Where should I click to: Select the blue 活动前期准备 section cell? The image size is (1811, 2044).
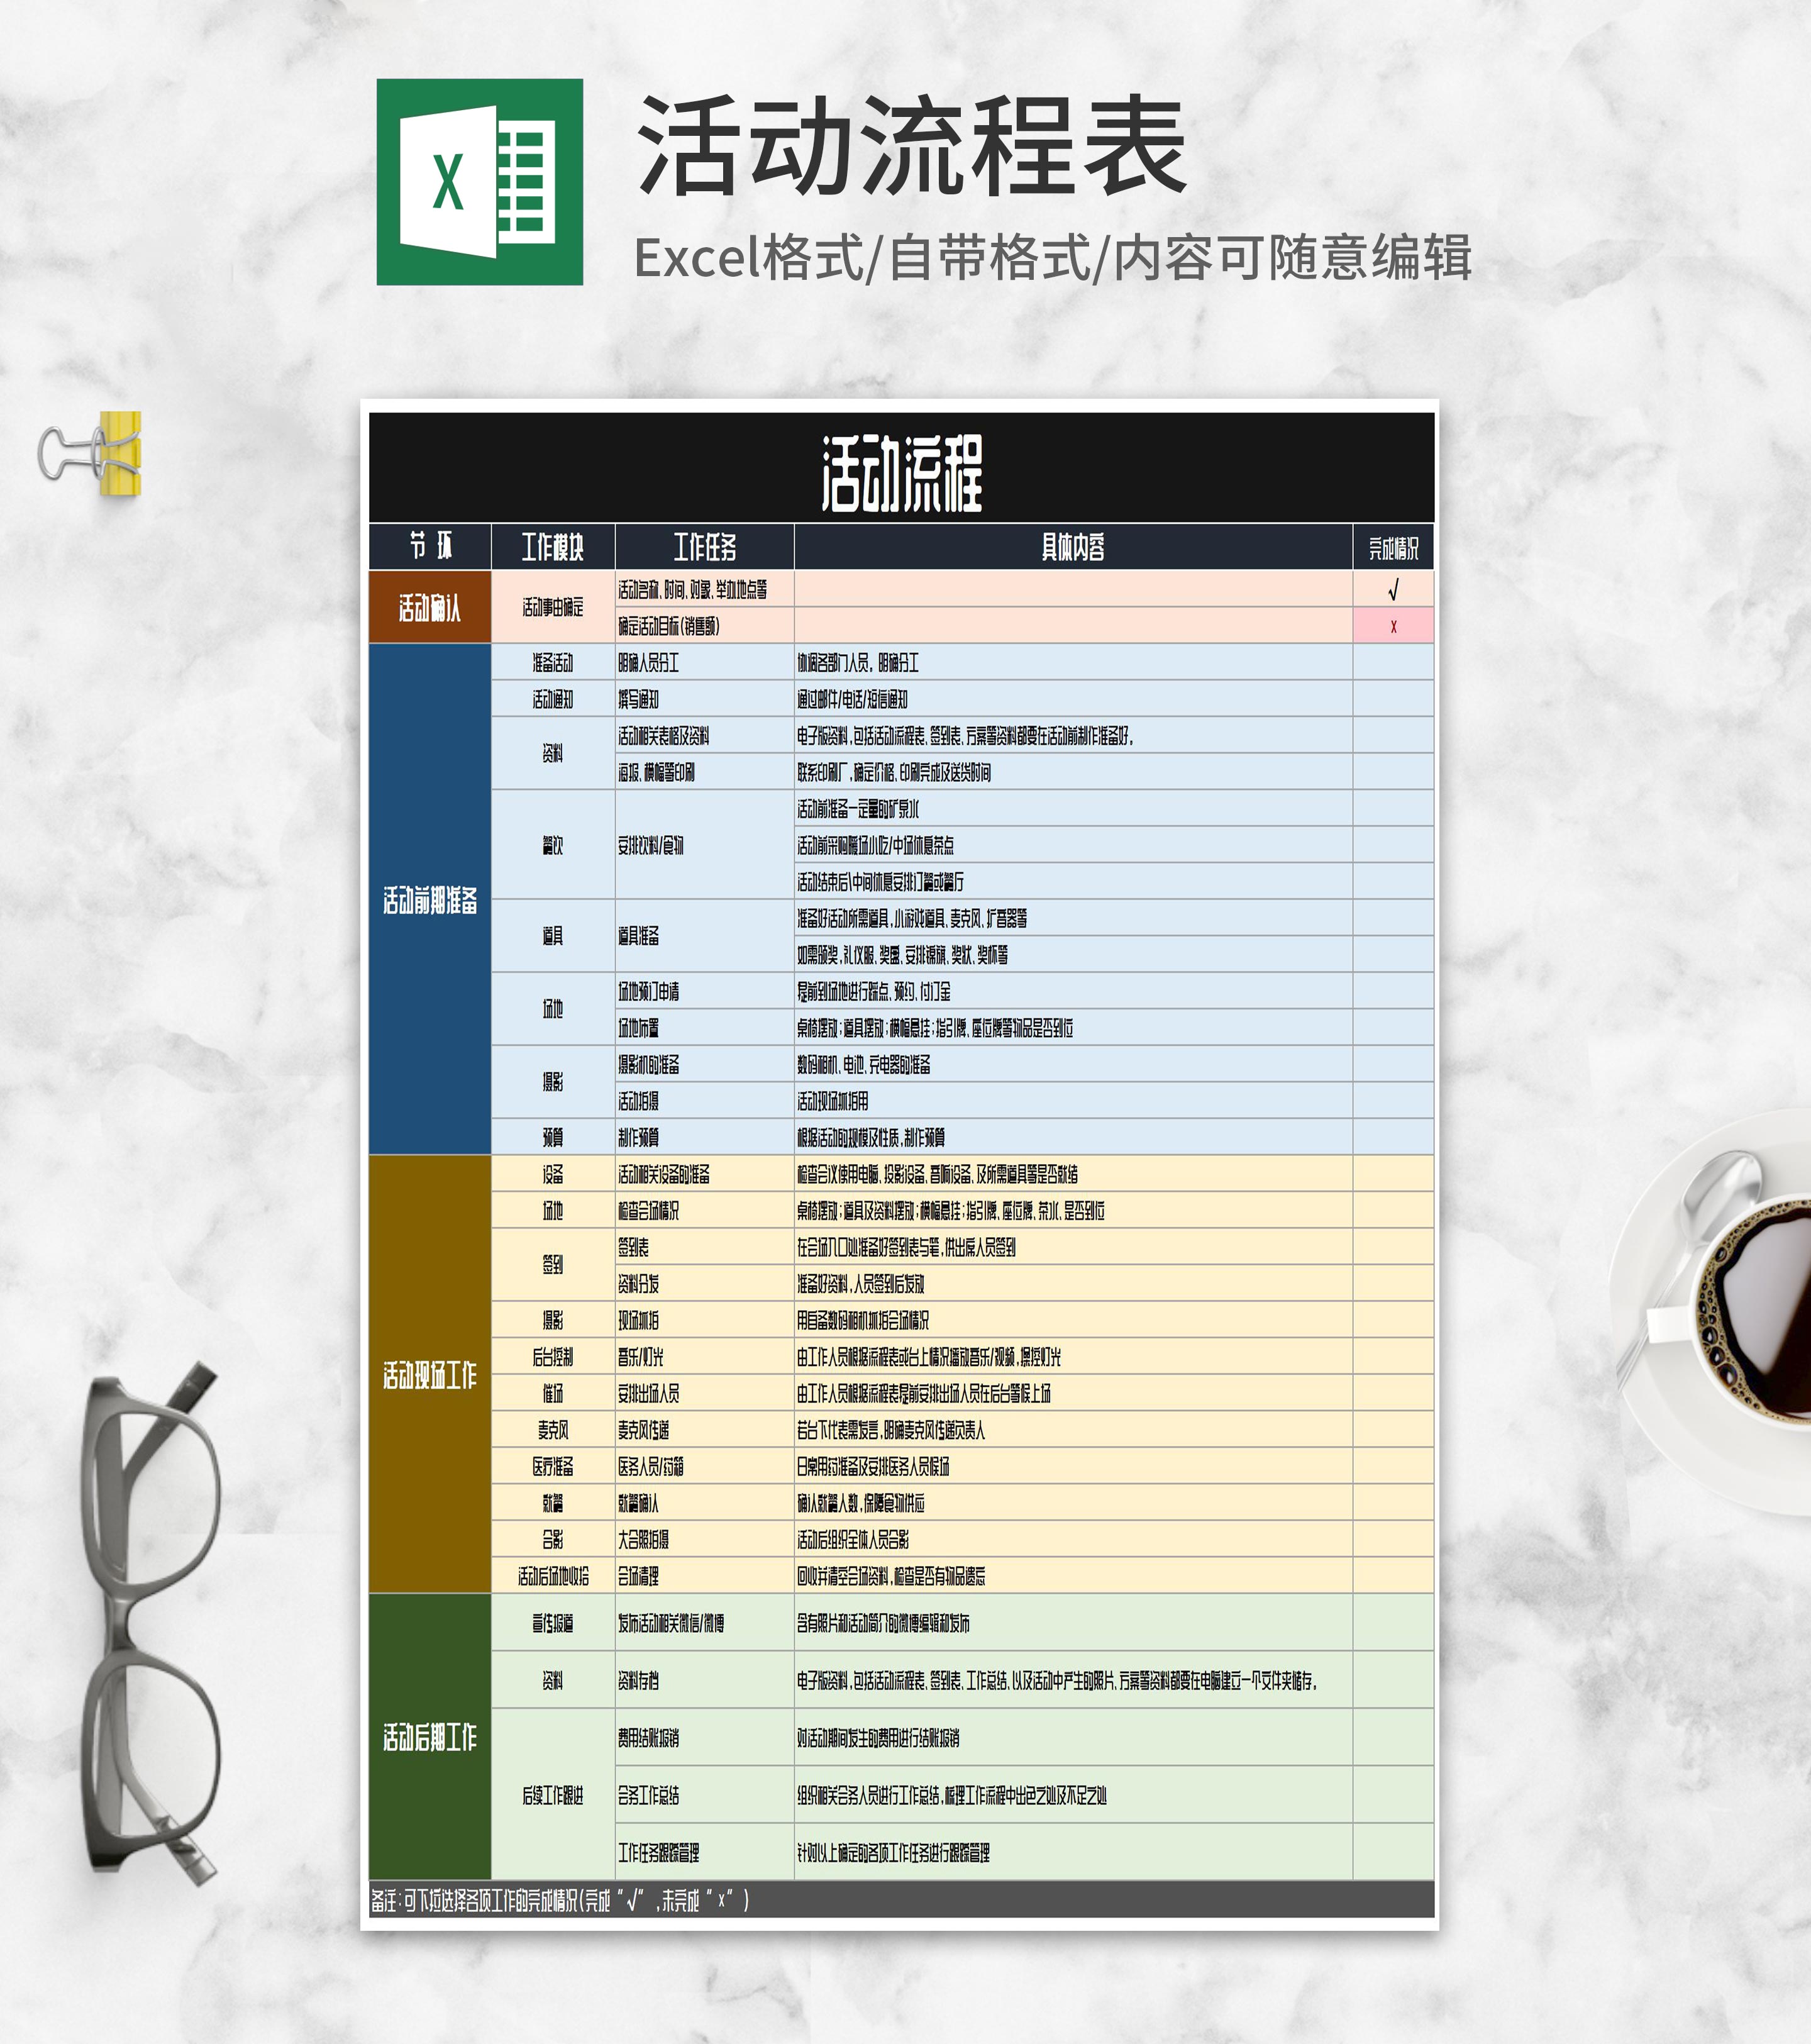click(430, 899)
